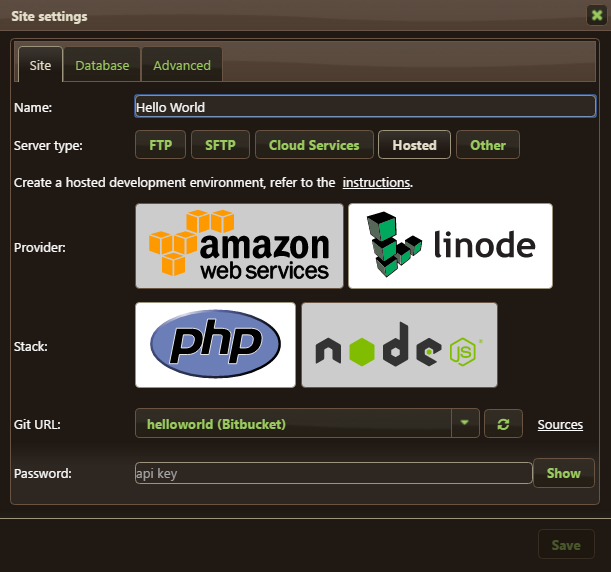Choose Amazon Web Services as provider
This screenshot has width=611, height=572.
pos(239,246)
